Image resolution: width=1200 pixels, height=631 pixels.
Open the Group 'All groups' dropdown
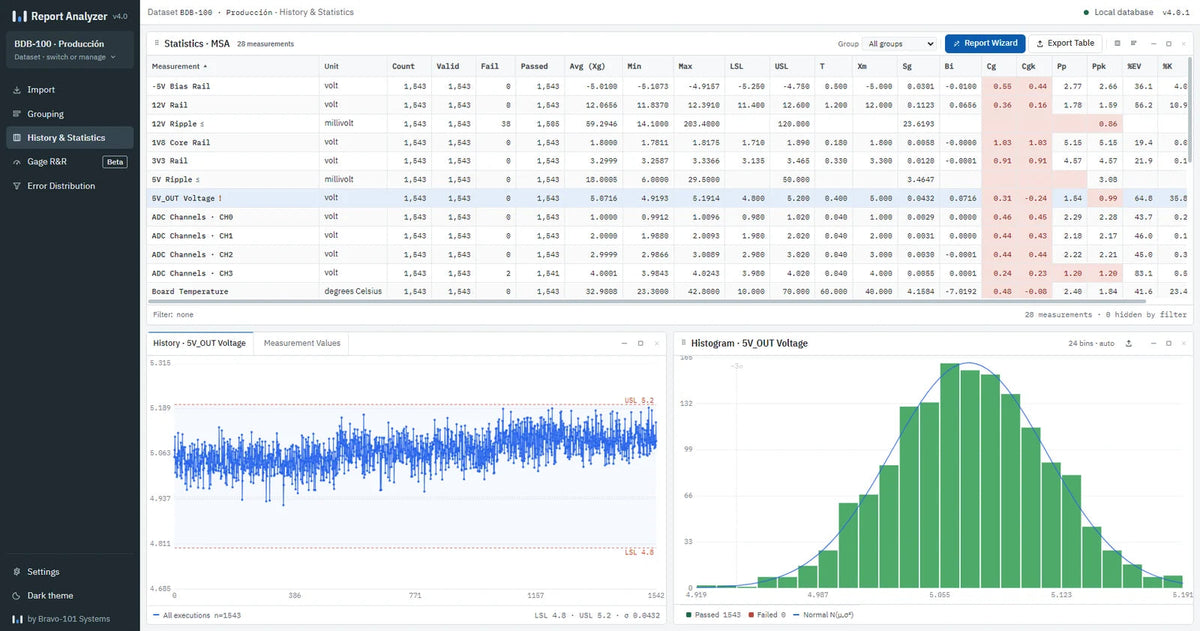[899, 44]
